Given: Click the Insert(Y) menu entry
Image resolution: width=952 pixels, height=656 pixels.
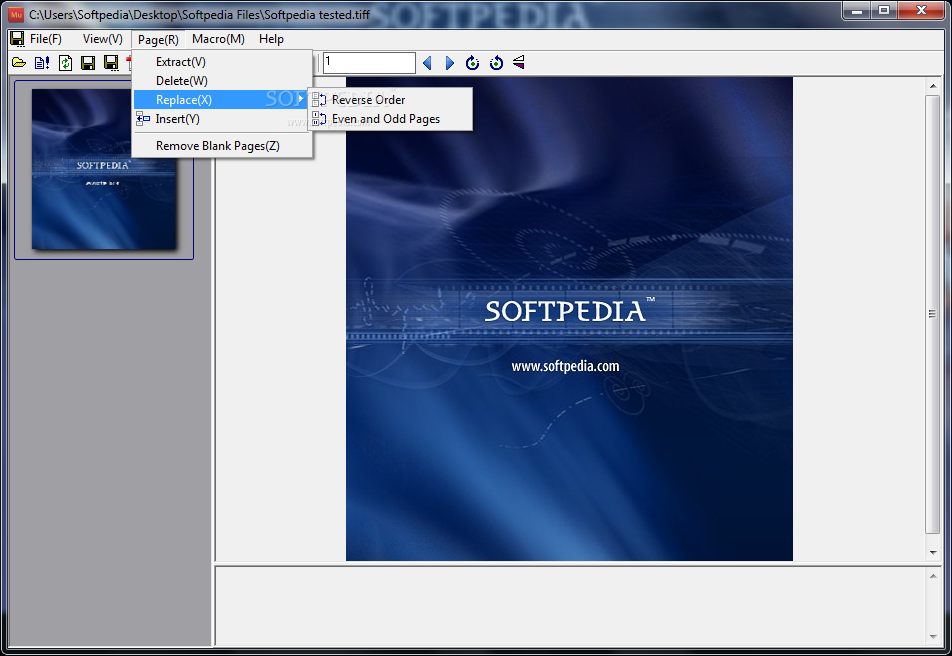Looking at the screenshot, I should pyautogui.click(x=222, y=119).
